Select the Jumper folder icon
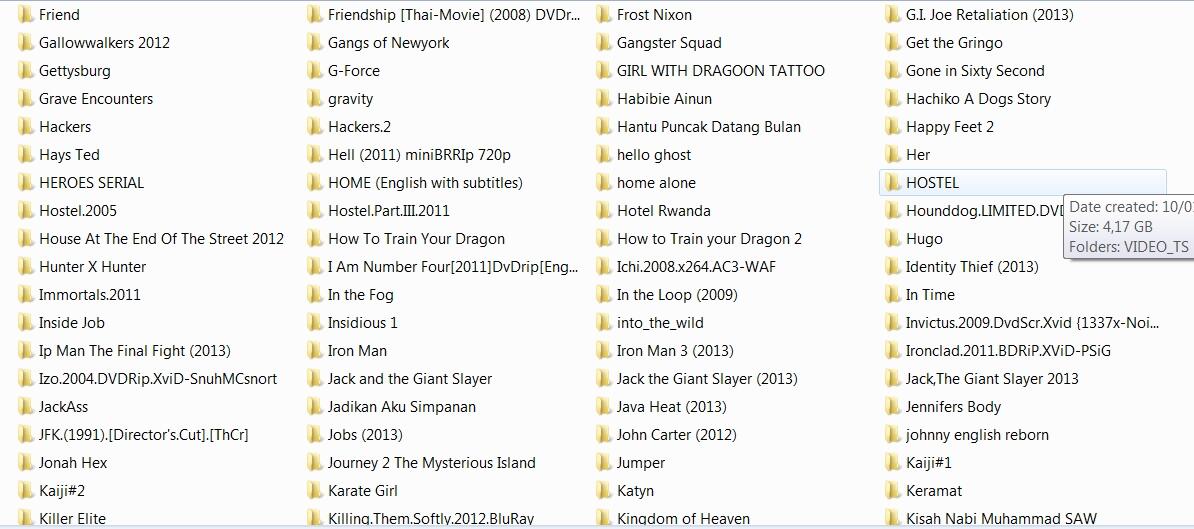The height and width of the screenshot is (529, 1194). [604, 463]
